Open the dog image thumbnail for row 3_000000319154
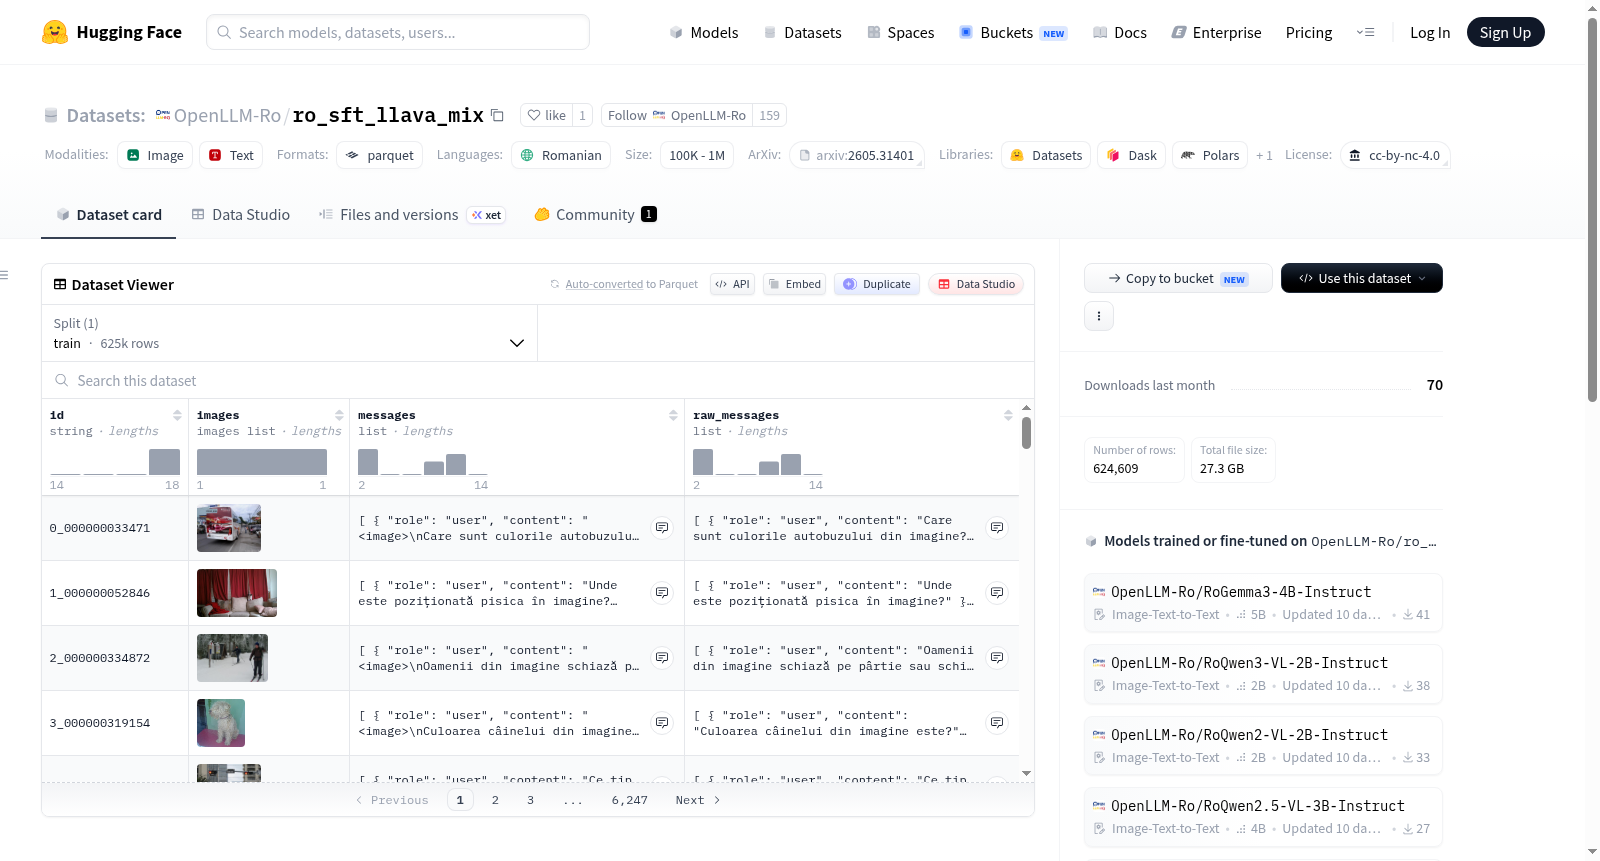The width and height of the screenshot is (1600, 861). tap(221, 723)
